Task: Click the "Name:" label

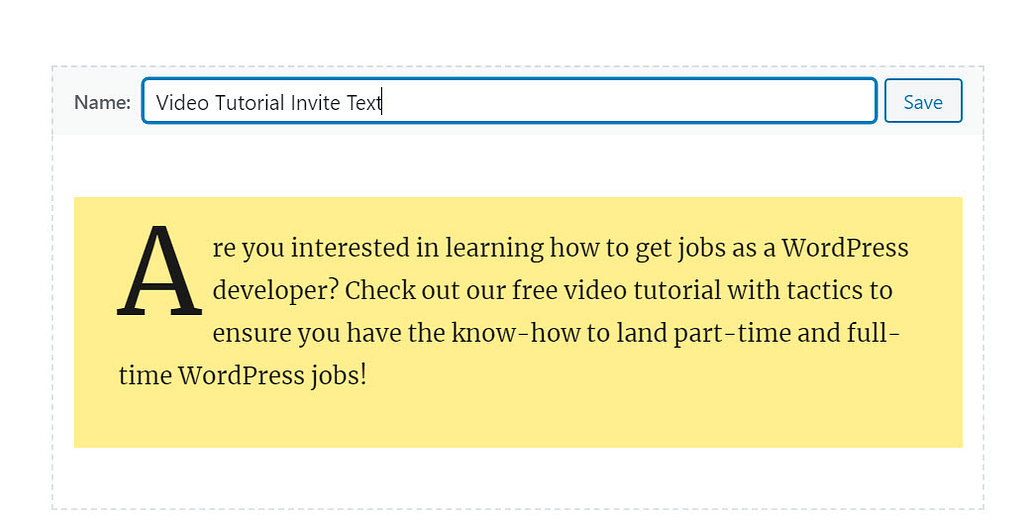Action: 102,102
